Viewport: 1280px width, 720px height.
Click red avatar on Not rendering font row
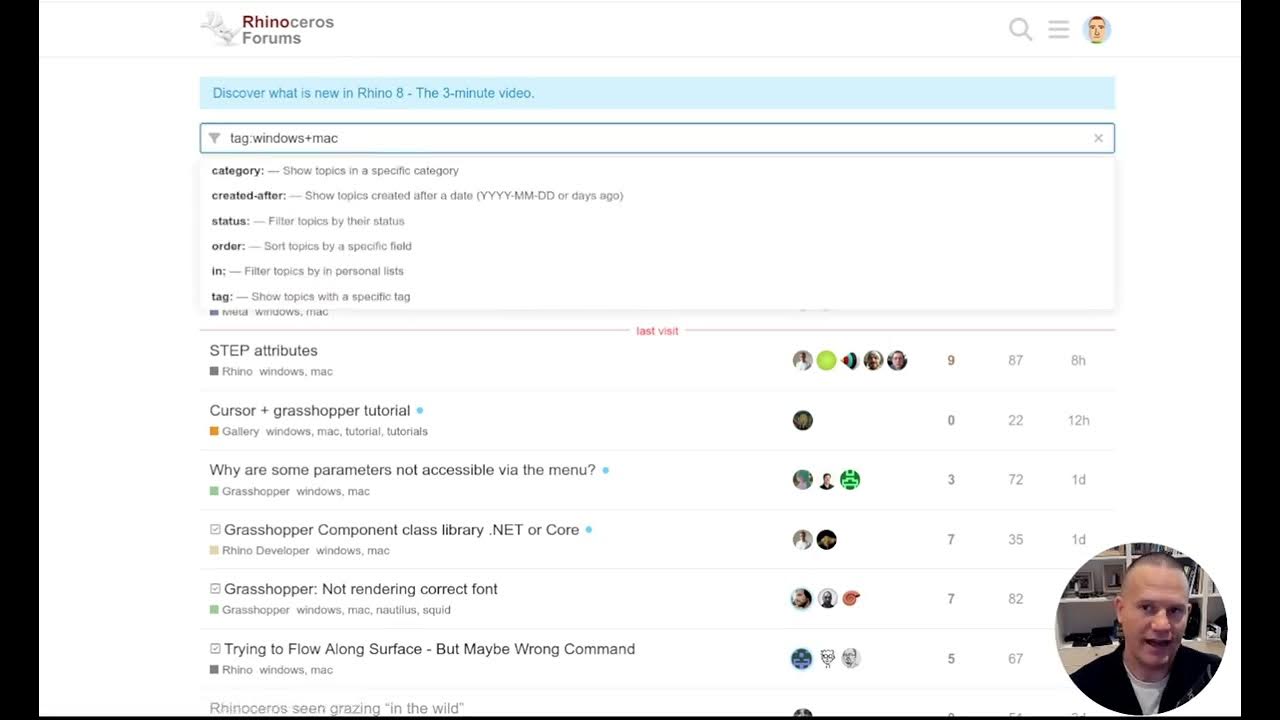(850, 599)
